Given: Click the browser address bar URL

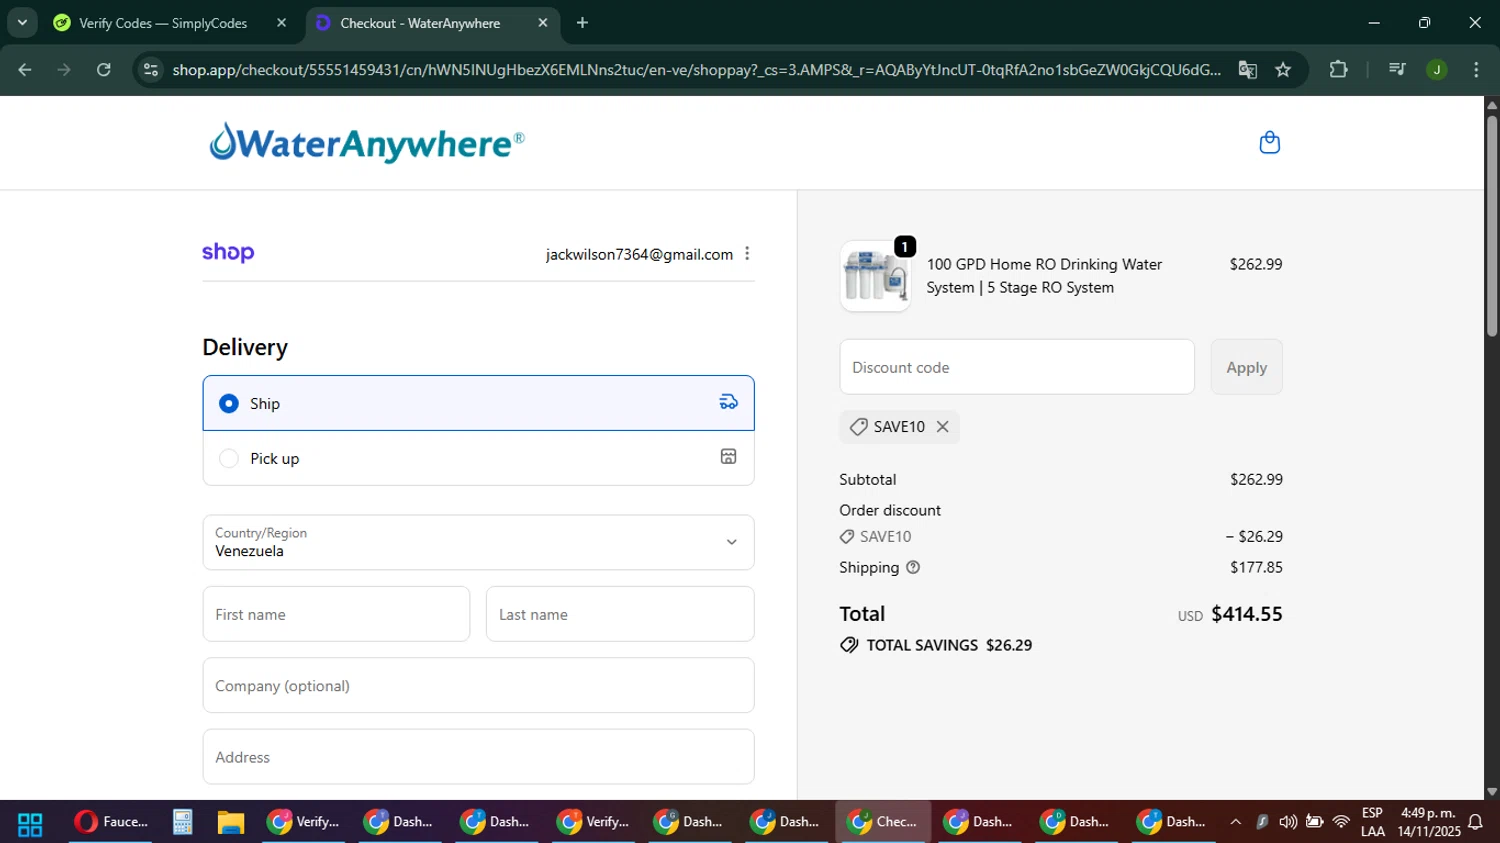Looking at the screenshot, I should tap(696, 70).
